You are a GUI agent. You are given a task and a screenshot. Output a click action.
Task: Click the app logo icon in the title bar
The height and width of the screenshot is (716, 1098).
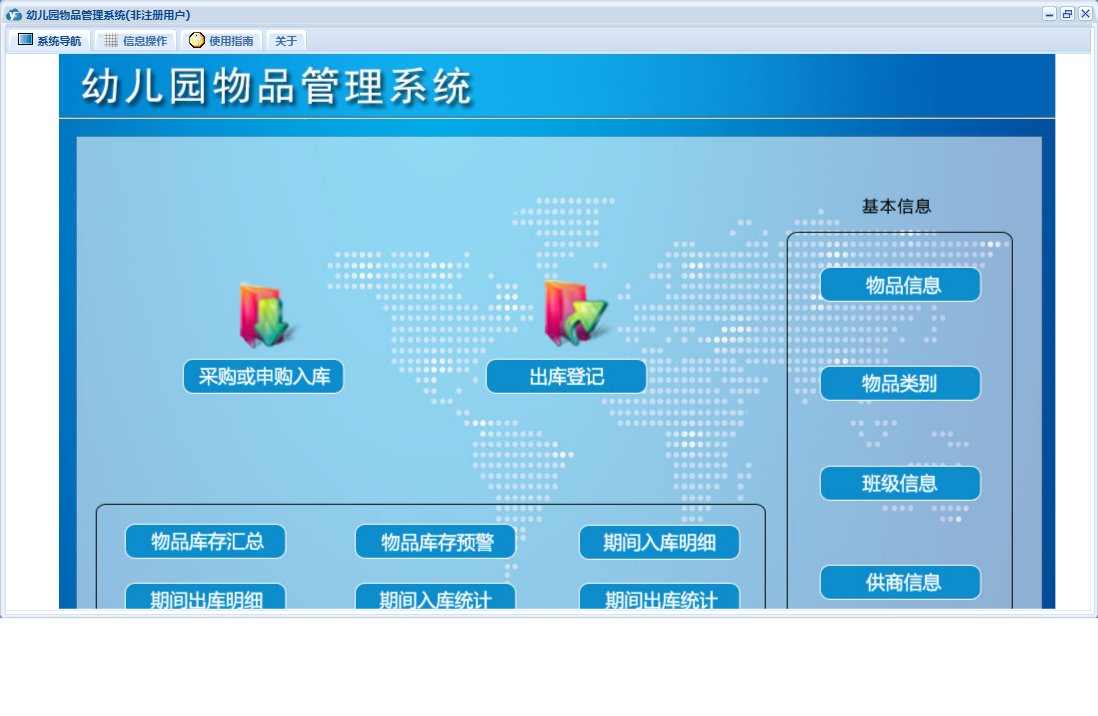pyautogui.click(x=13, y=15)
